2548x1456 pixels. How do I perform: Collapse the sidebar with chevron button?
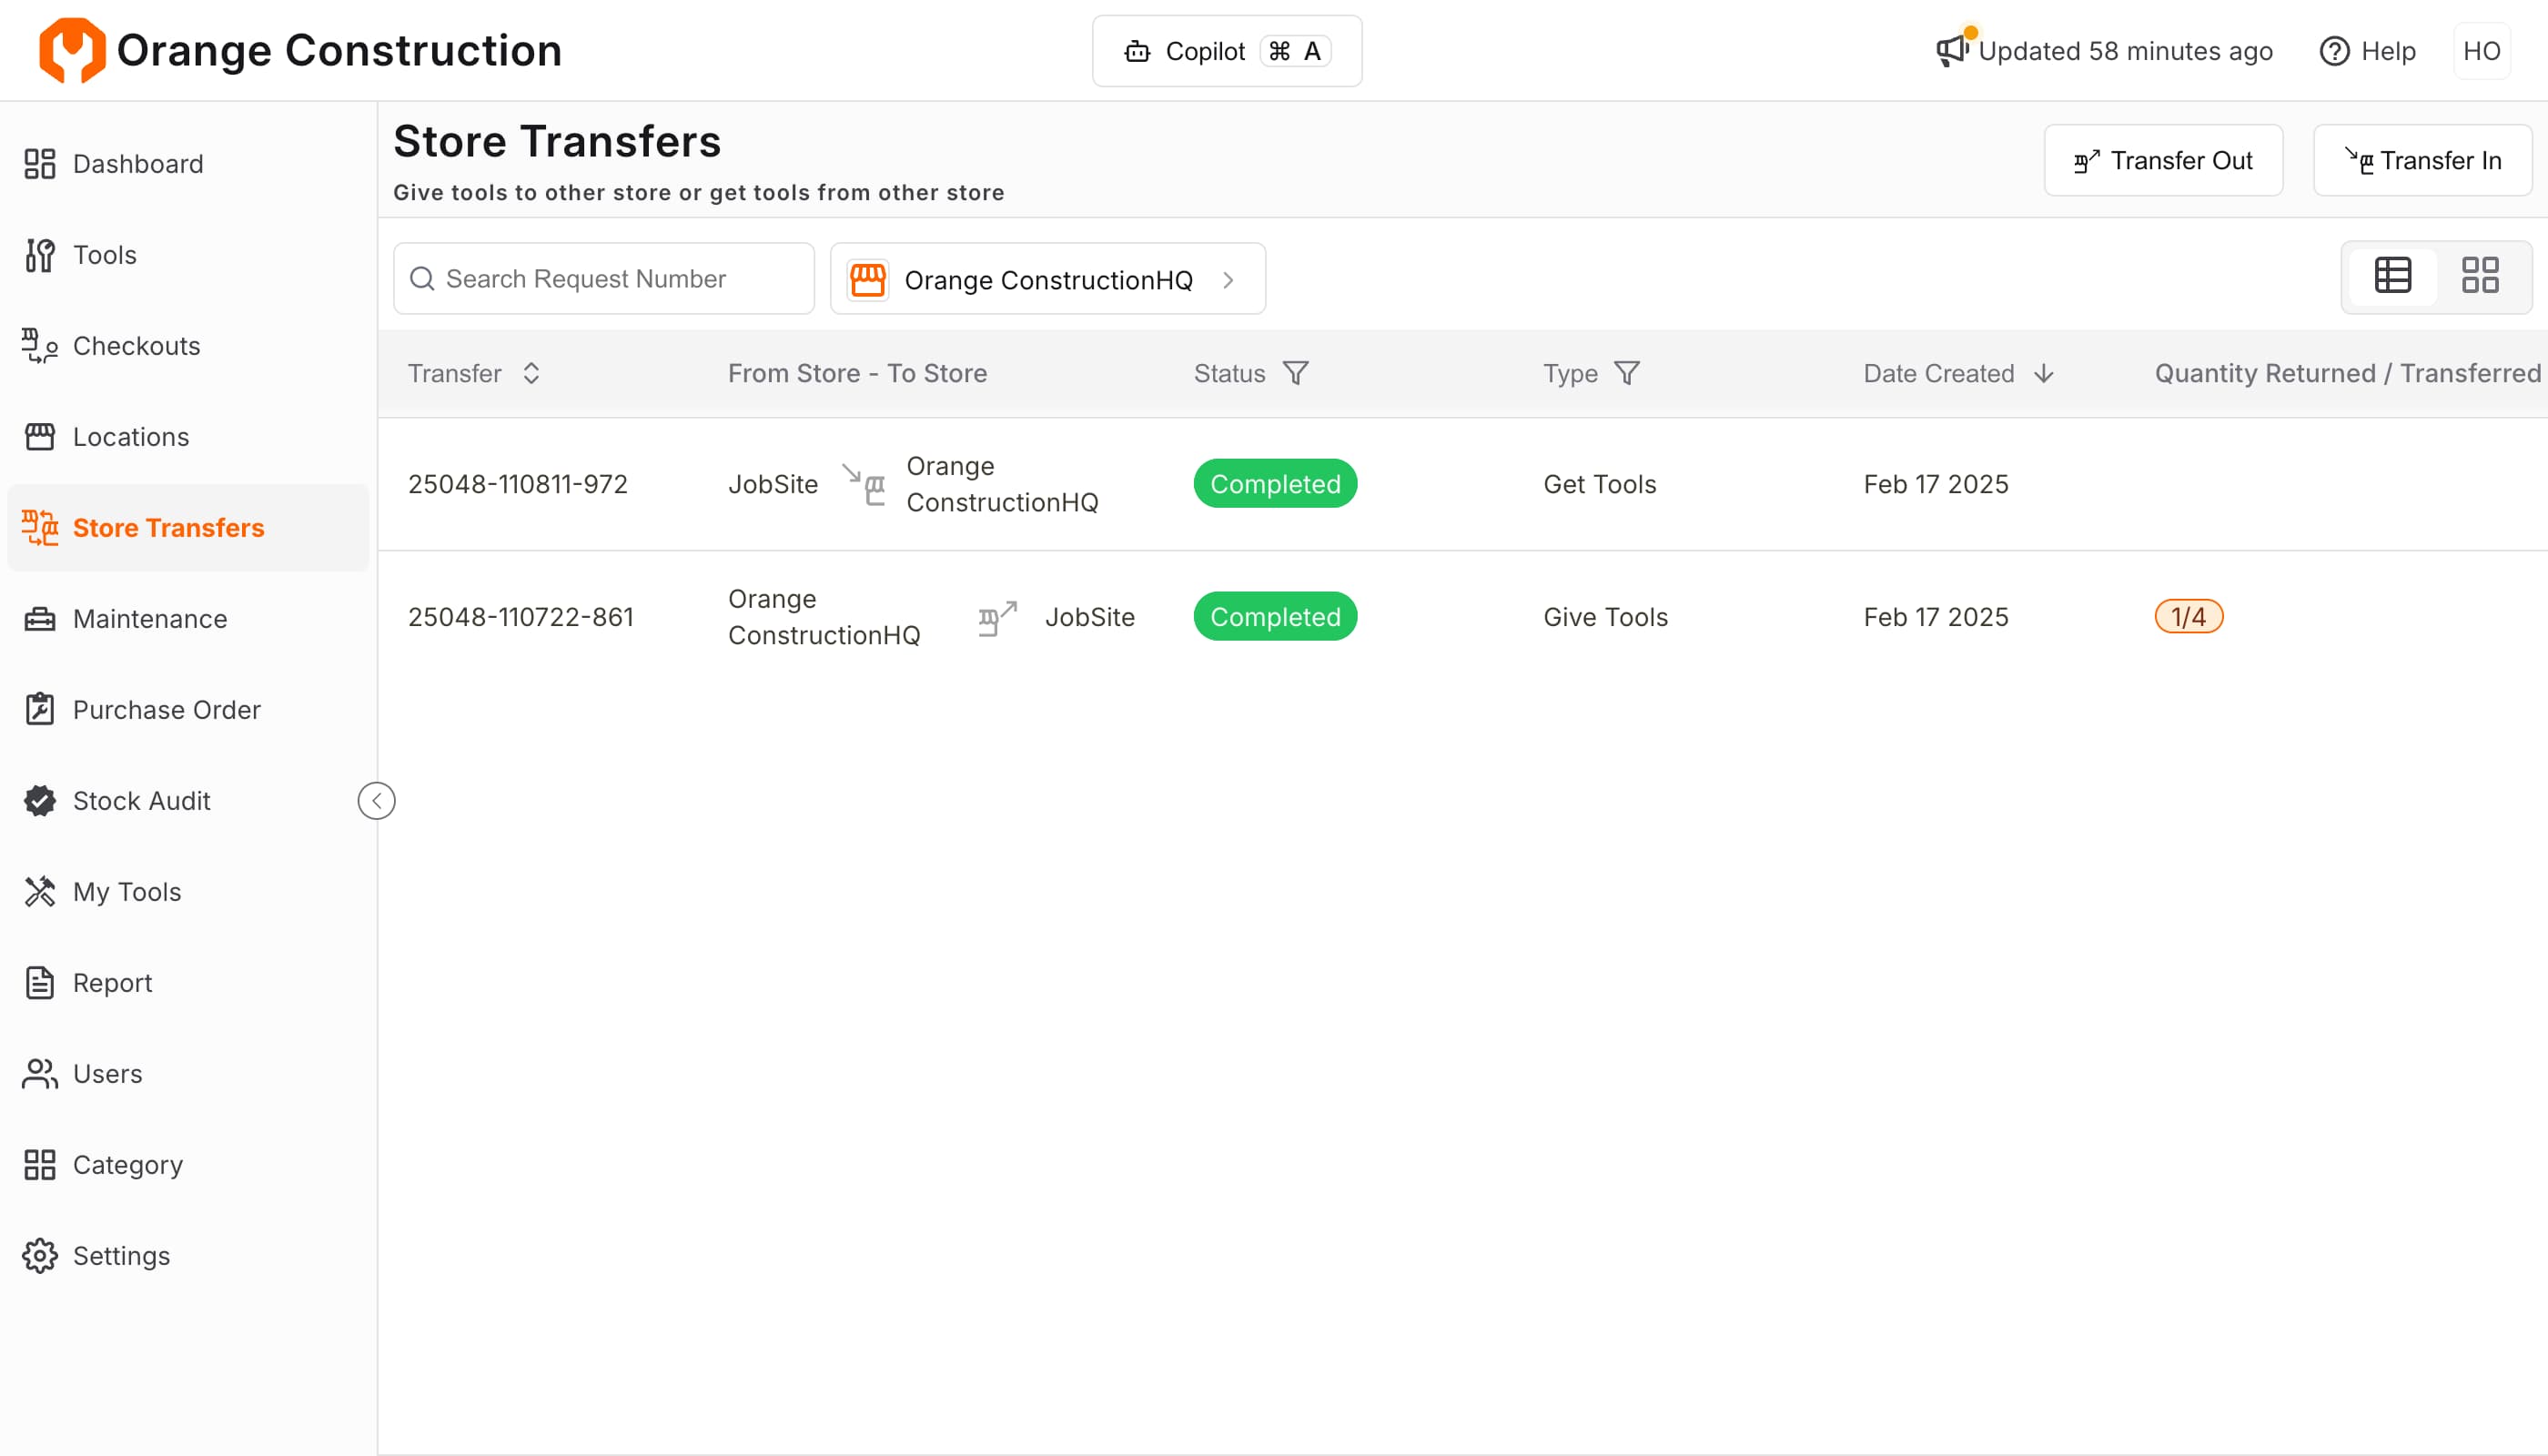(376, 801)
